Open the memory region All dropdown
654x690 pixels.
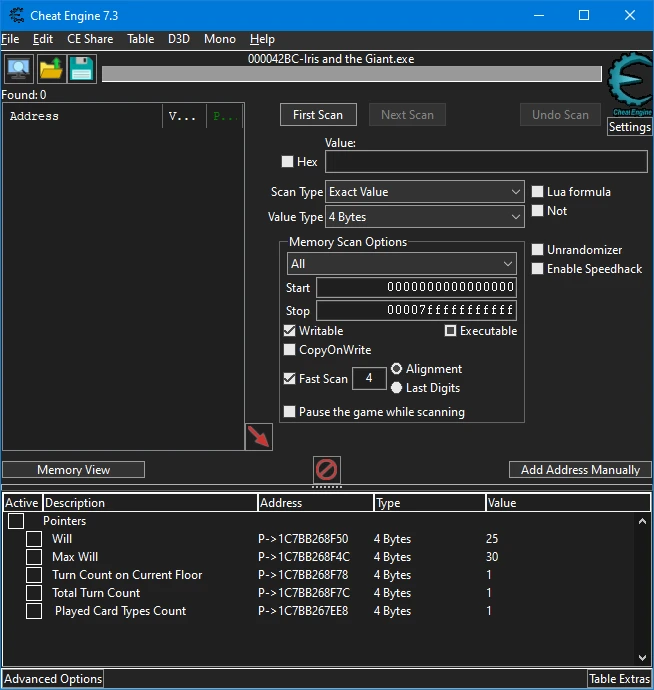click(x=401, y=264)
